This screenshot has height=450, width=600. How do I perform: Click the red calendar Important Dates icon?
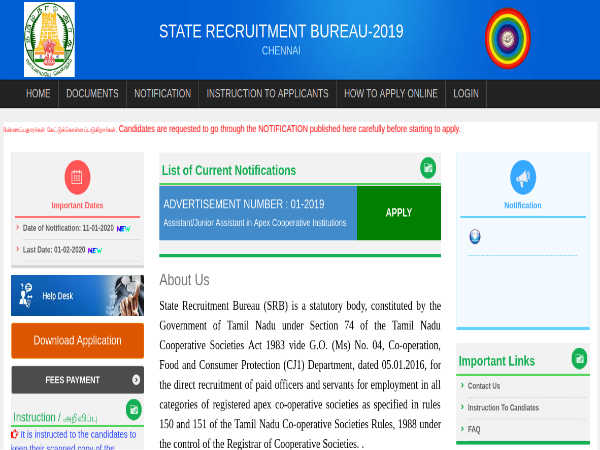click(x=77, y=178)
